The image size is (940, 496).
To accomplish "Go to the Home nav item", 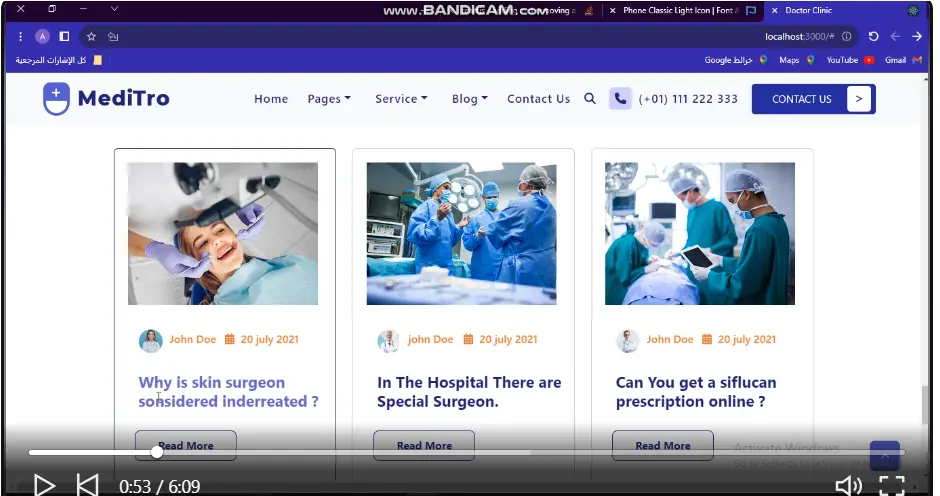I will (271, 99).
